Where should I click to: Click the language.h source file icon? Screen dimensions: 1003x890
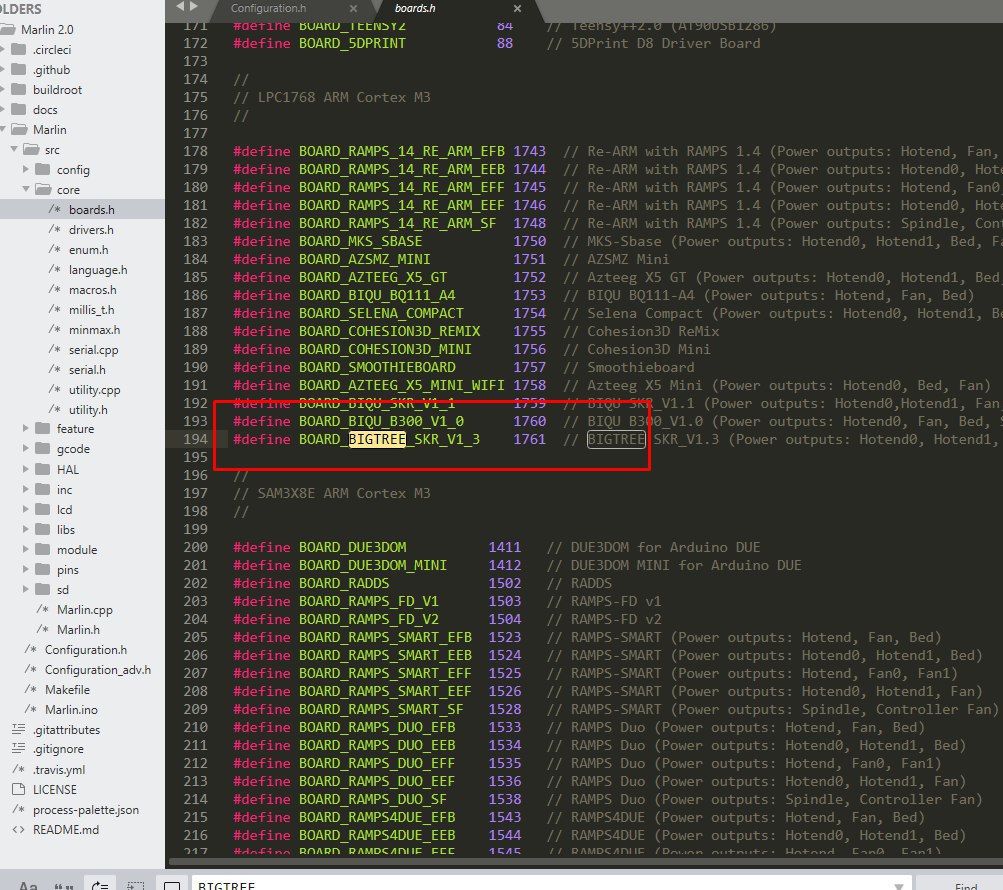point(55,269)
